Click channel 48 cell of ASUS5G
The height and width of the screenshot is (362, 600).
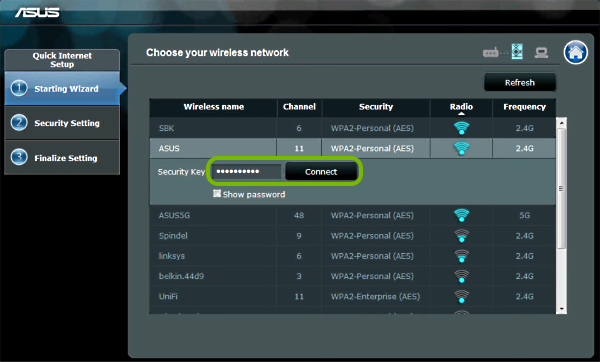(299, 215)
